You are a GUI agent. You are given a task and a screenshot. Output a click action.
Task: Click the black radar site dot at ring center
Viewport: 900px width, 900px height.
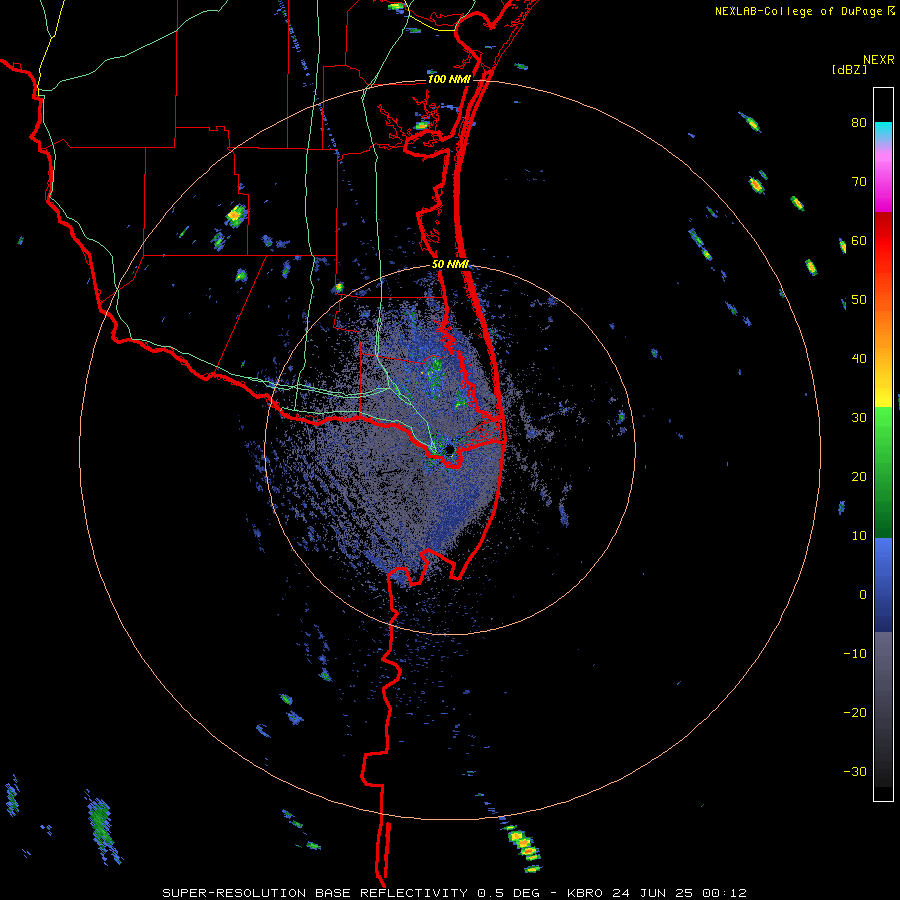[449, 449]
